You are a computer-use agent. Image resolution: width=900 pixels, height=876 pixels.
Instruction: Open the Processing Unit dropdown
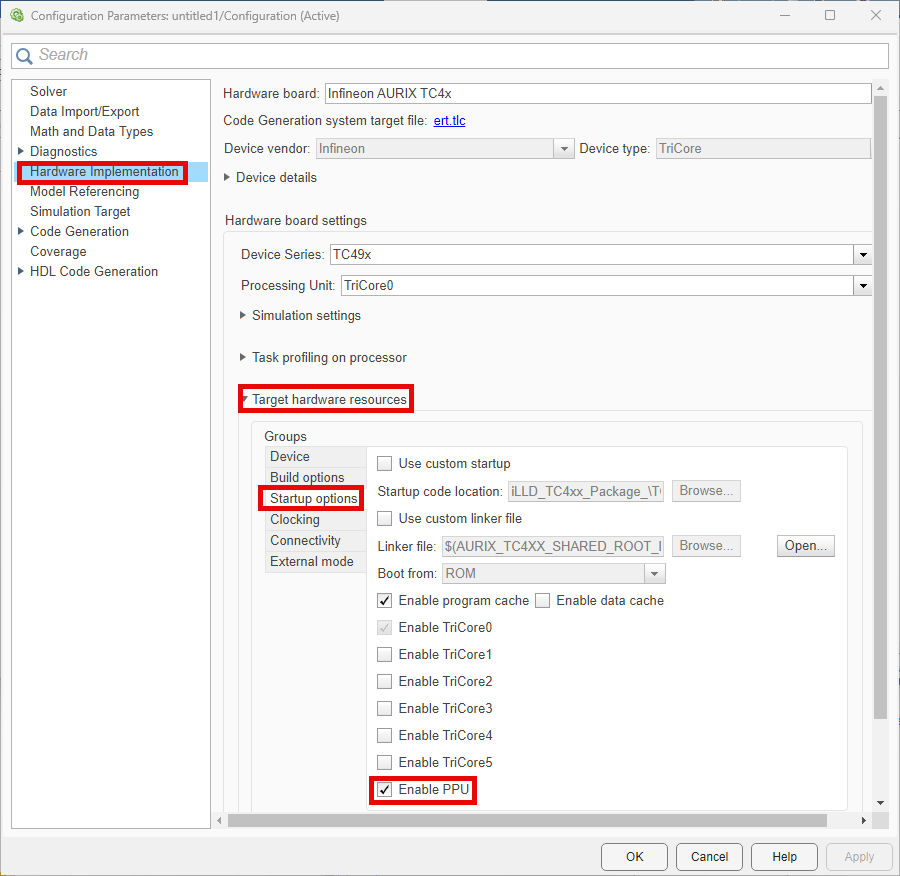pyautogui.click(x=862, y=285)
